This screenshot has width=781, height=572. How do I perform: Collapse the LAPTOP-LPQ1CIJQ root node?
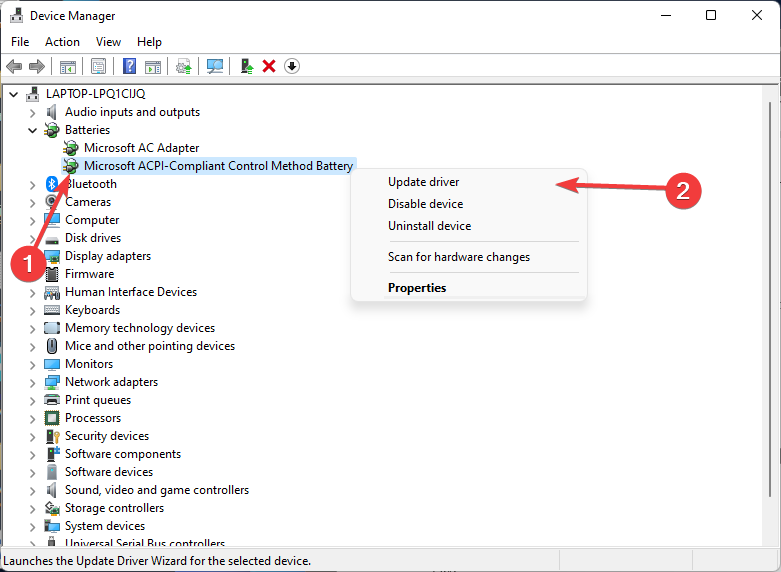pos(13,94)
